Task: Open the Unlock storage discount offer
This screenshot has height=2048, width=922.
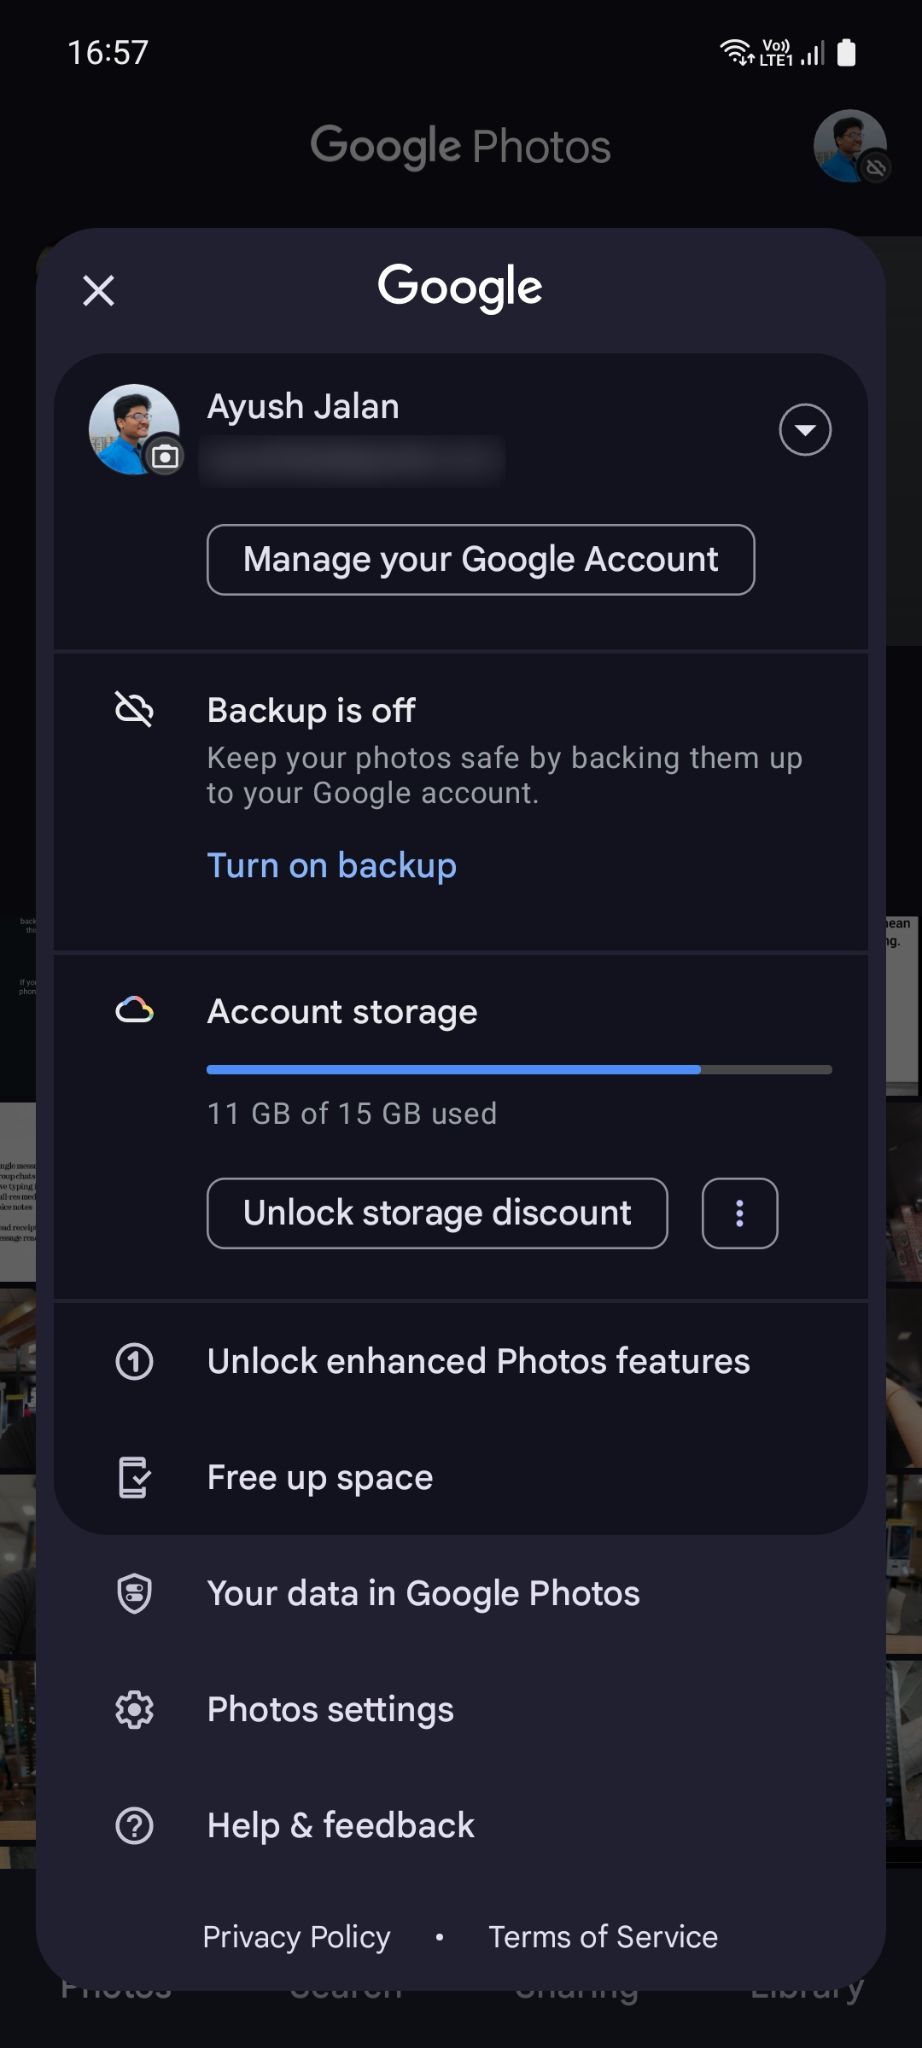Action: (436, 1213)
